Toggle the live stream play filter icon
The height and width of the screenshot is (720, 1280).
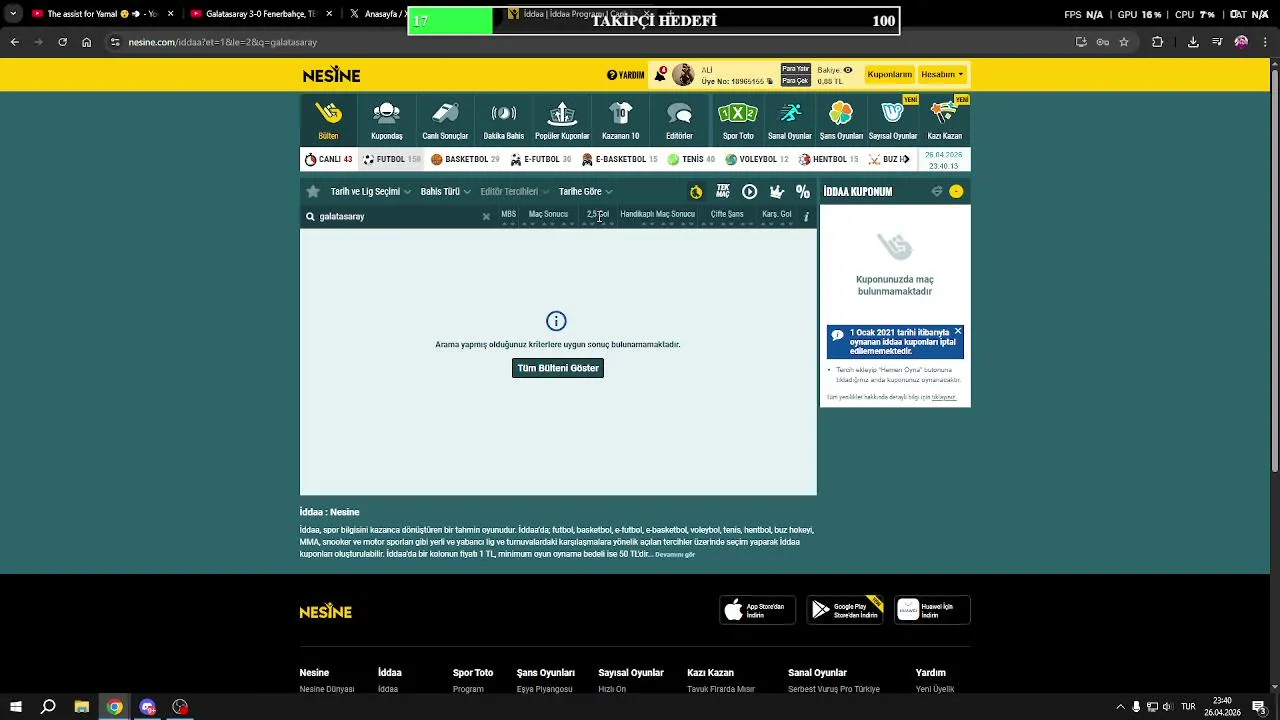pos(750,191)
